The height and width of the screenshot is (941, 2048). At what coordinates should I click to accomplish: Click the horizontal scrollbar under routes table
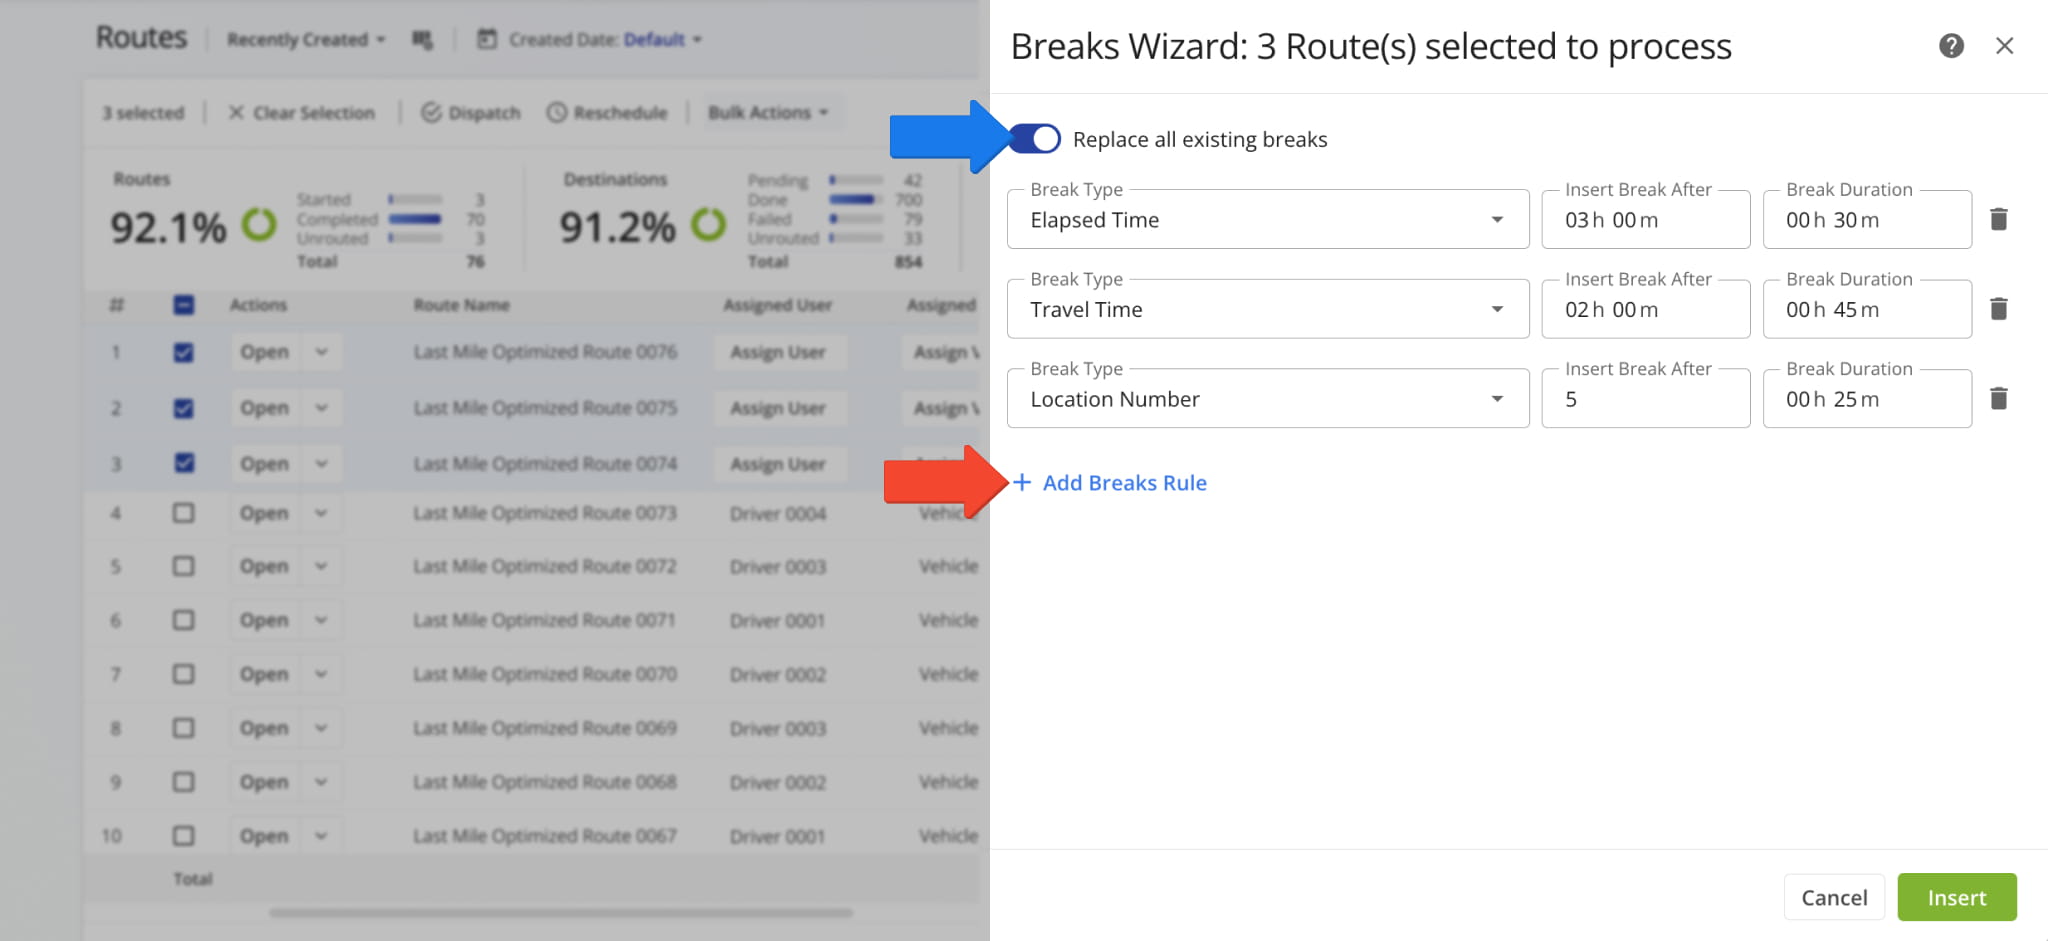click(x=560, y=913)
